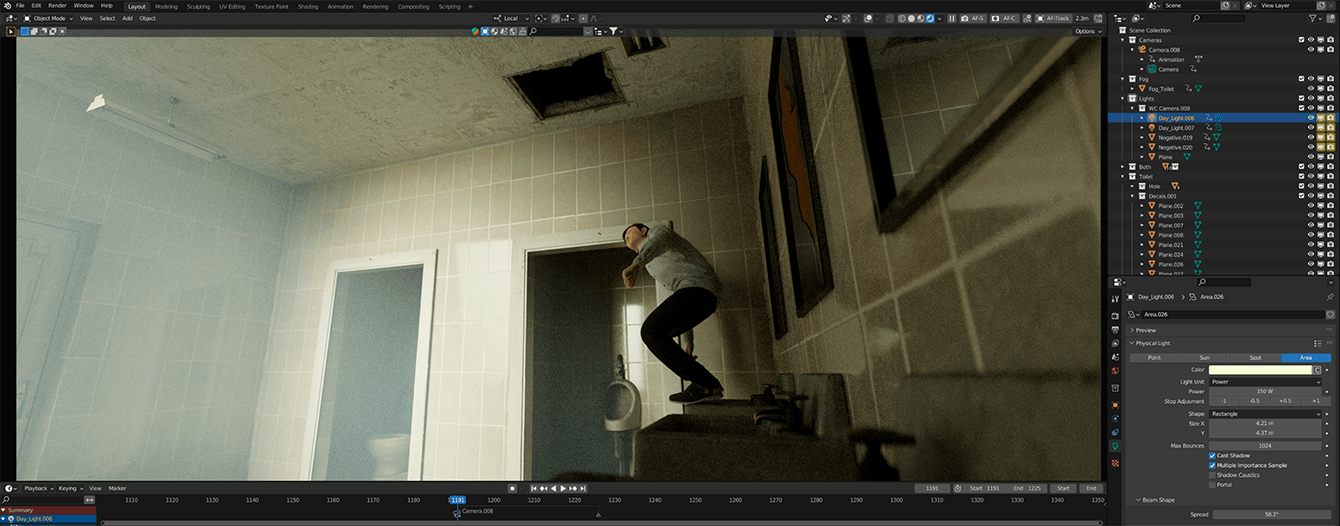1340x526 pixels.
Task: Click the Camera.008 camera icon in outliner
Action: pos(1143,50)
